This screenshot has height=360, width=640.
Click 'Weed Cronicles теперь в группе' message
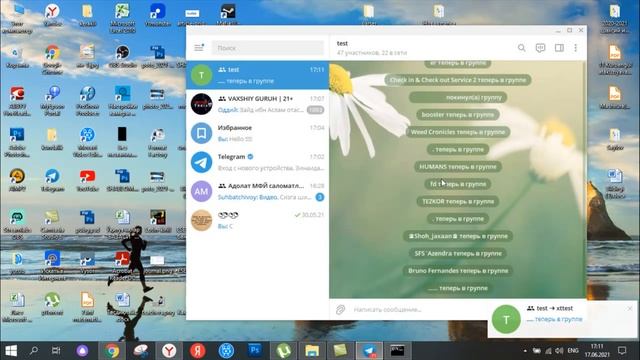pos(458,132)
